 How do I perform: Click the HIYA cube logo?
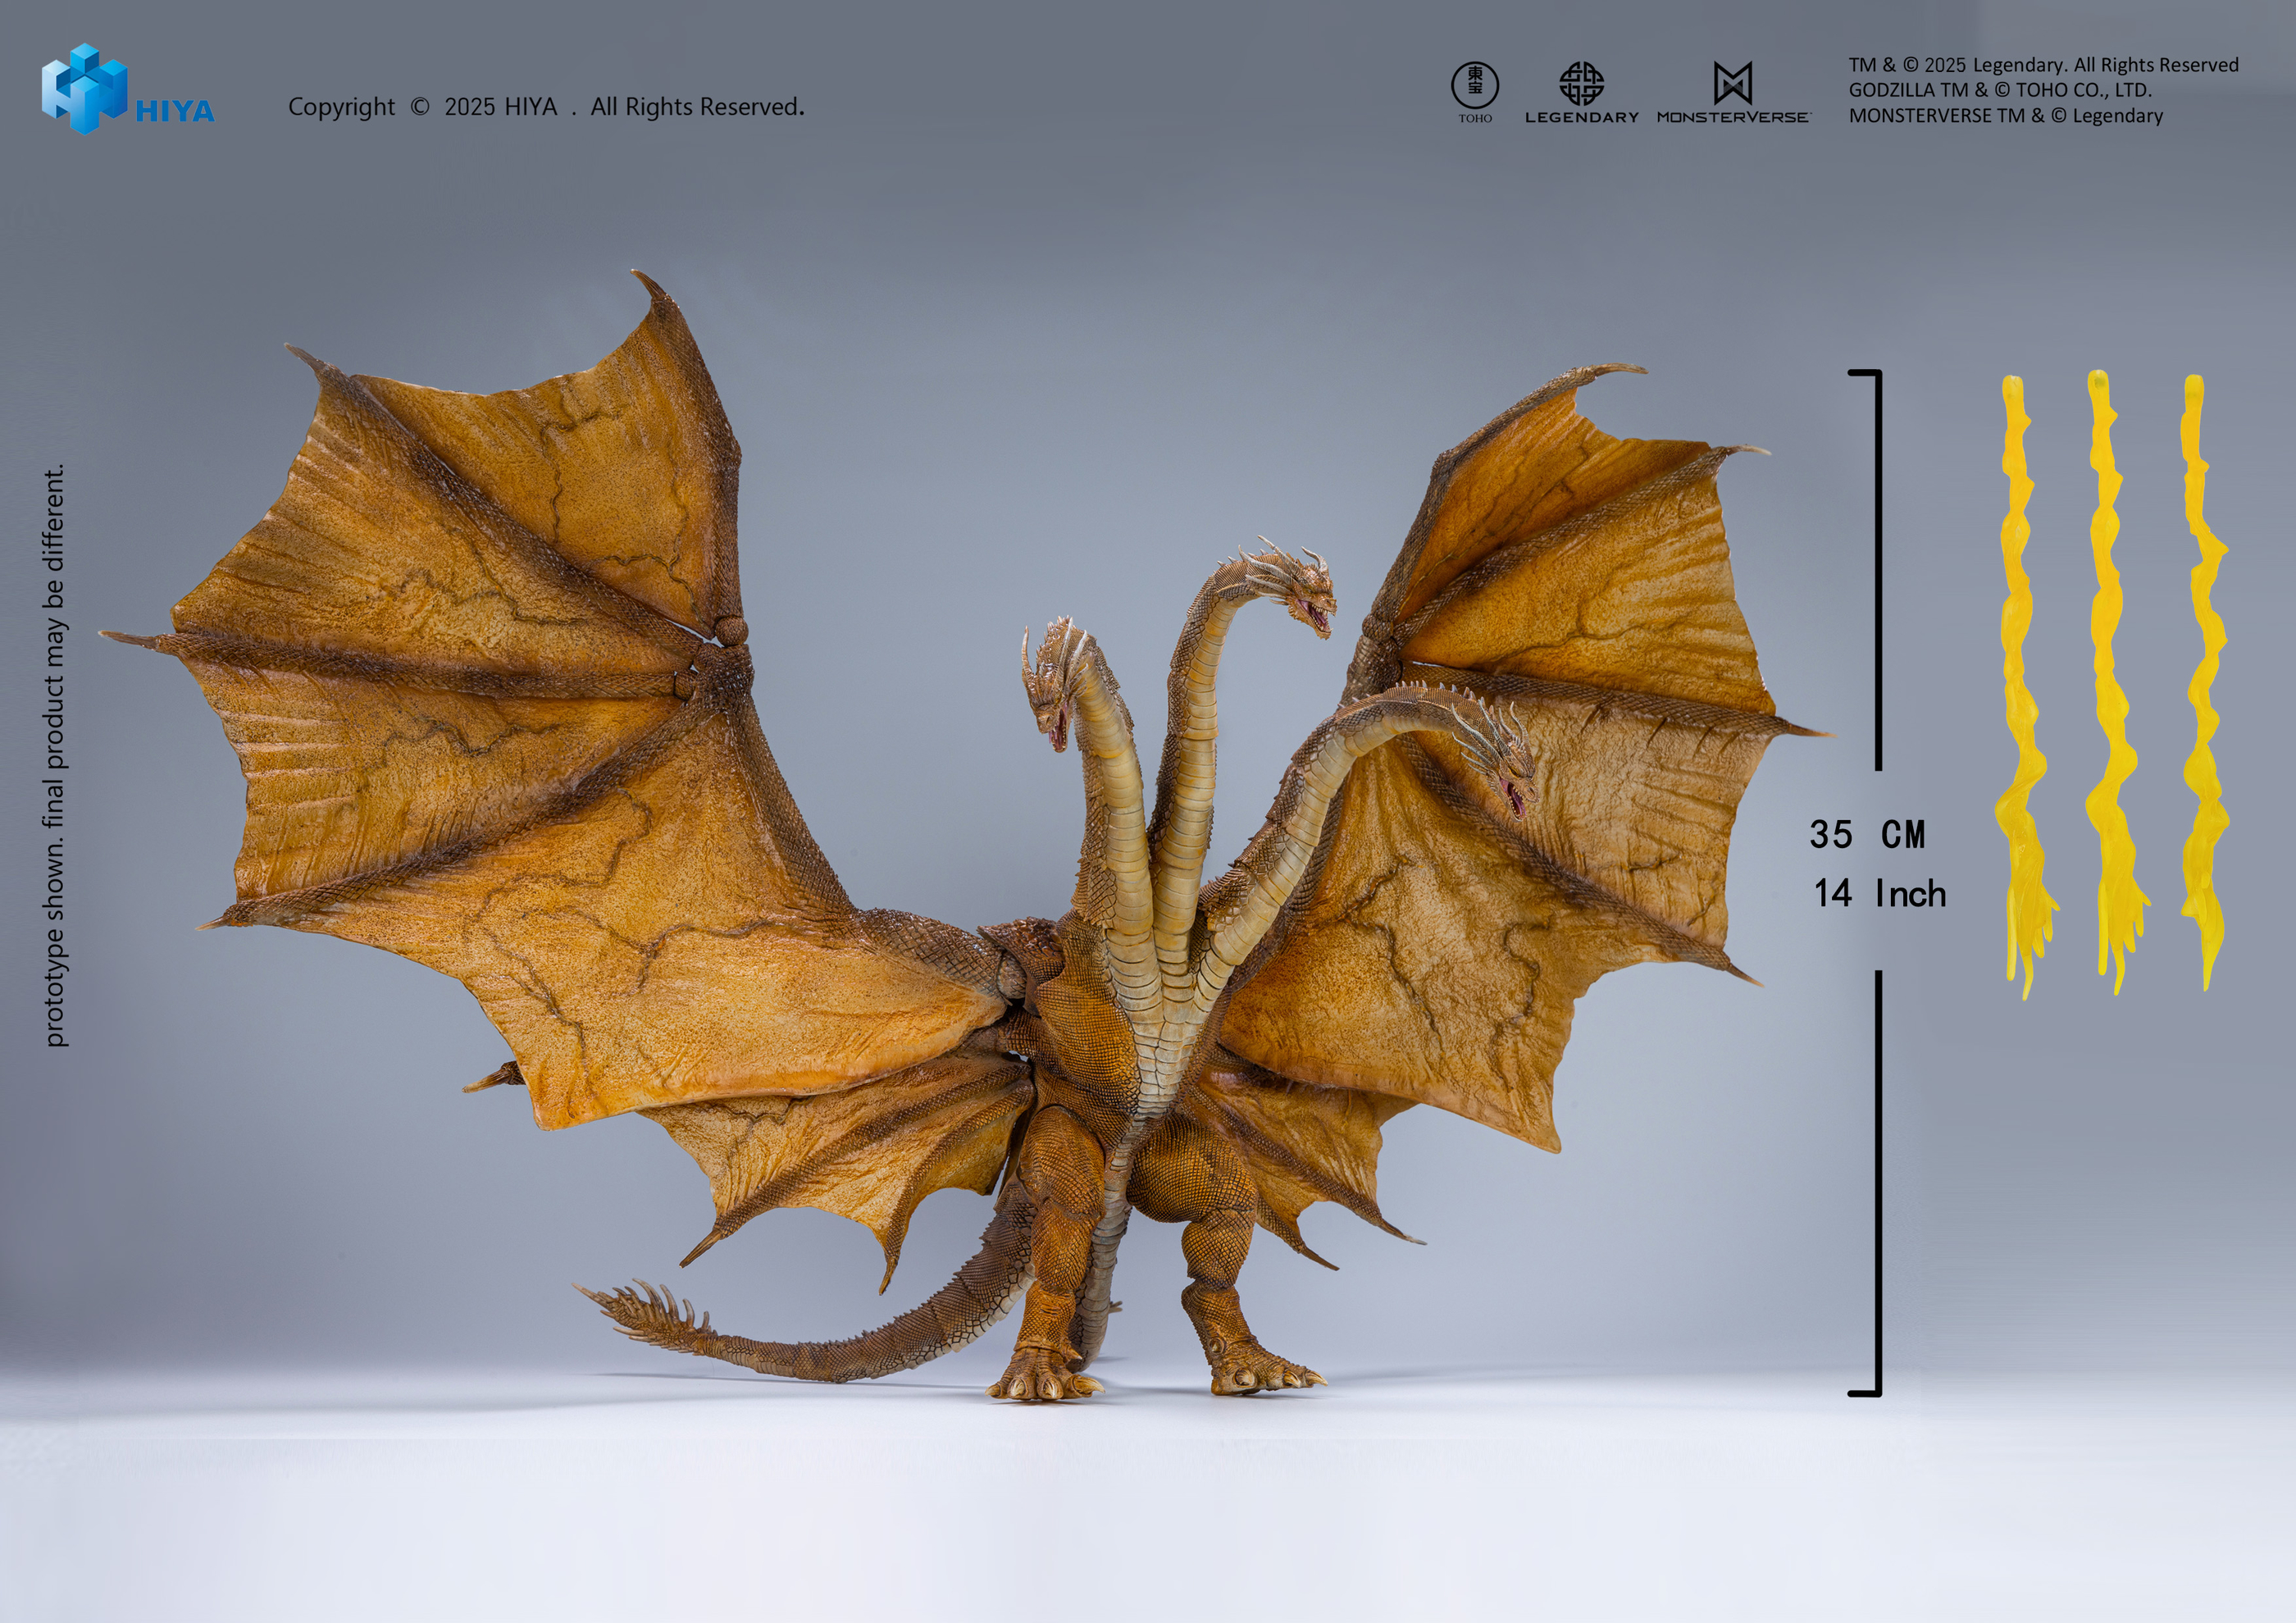[83, 88]
